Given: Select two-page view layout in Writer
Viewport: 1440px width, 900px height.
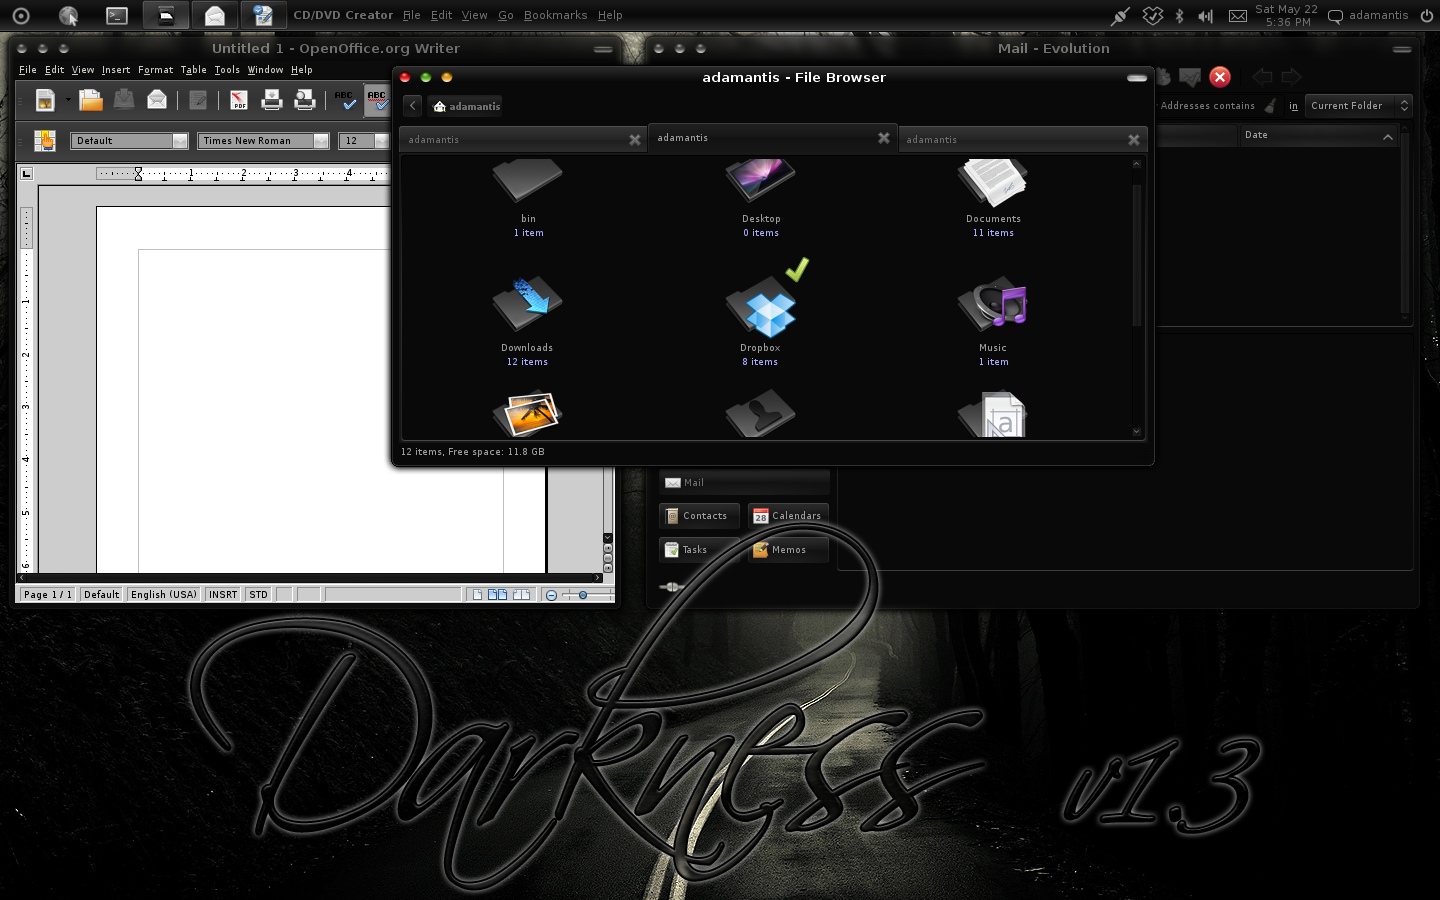Looking at the screenshot, I should (x=497, y=594).
